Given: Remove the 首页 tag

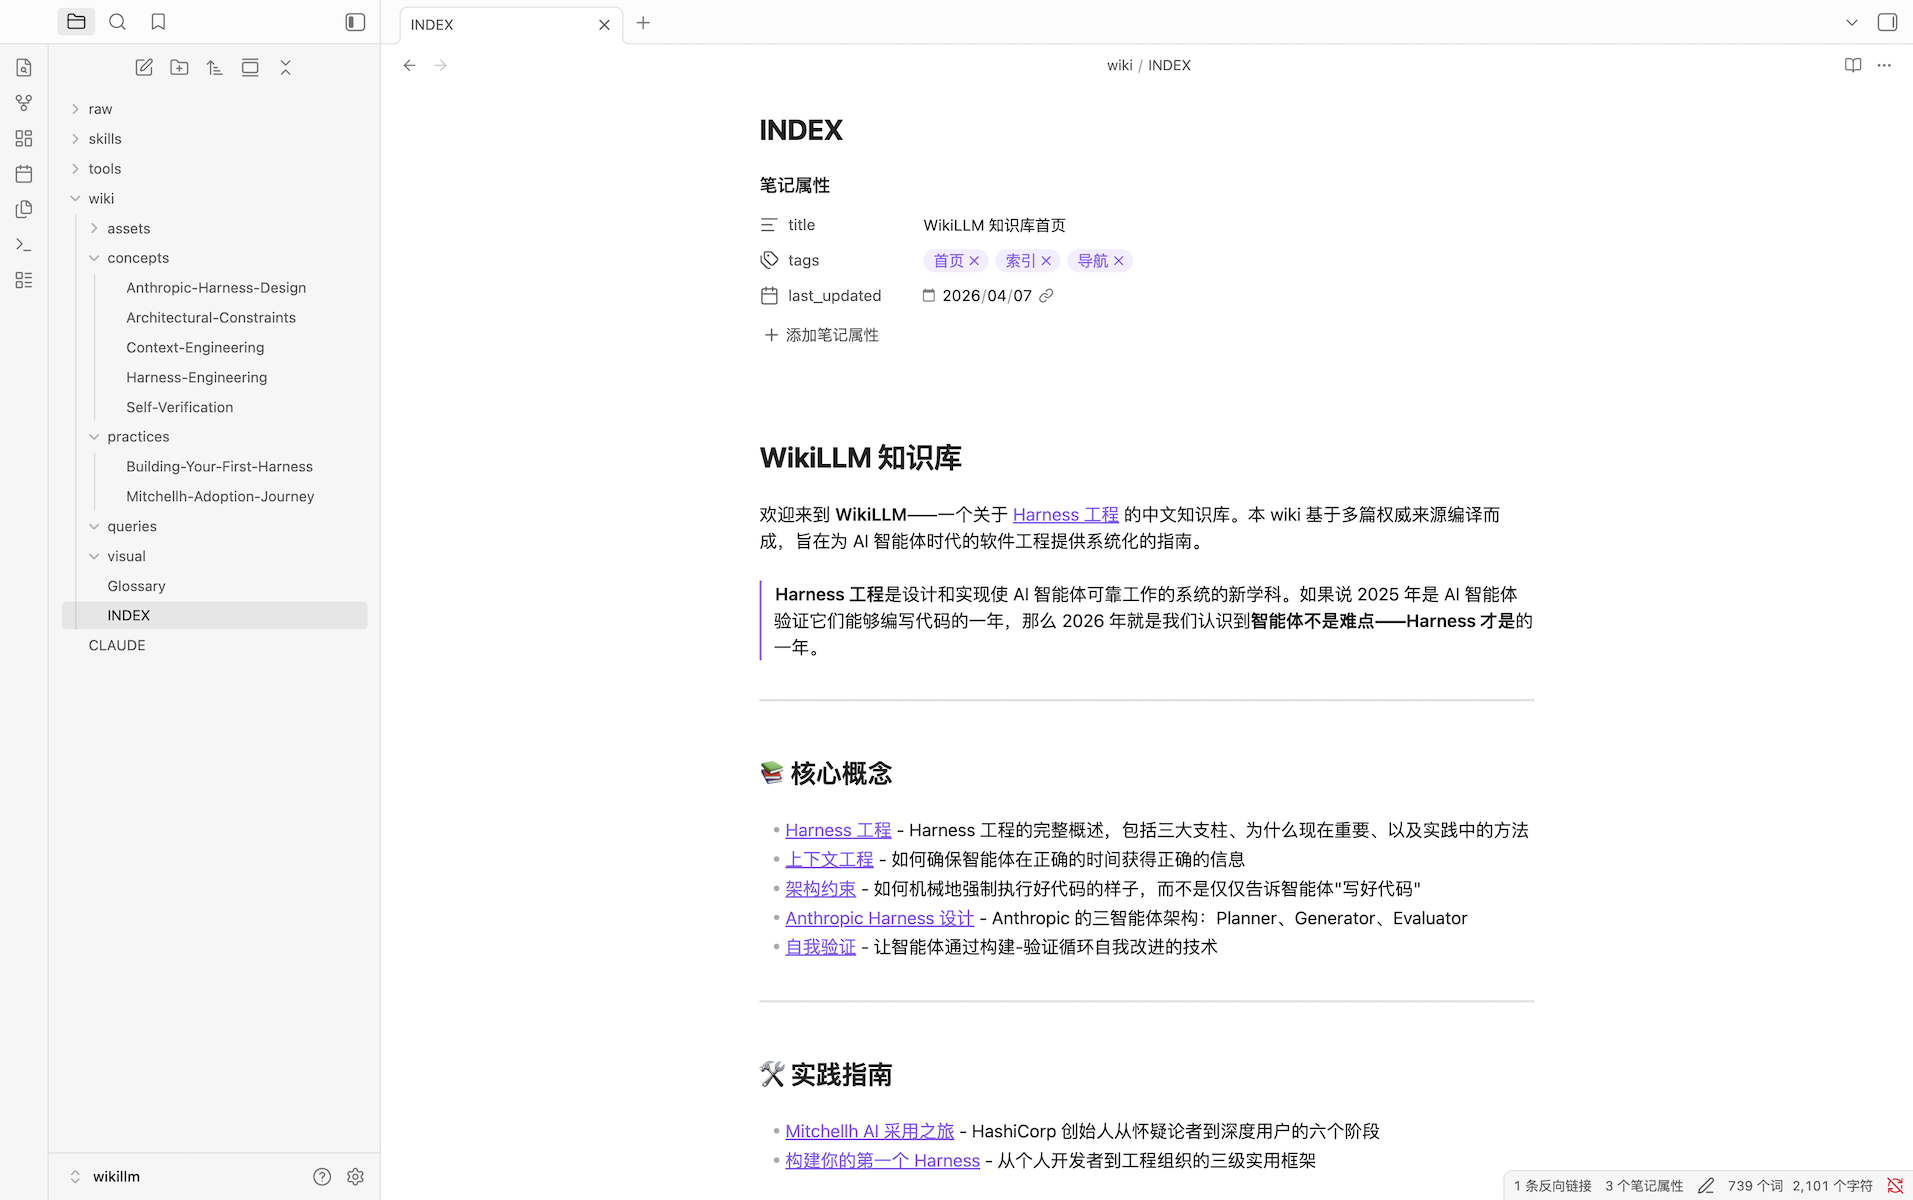Looking at the screenshot, I should (974, 261).
